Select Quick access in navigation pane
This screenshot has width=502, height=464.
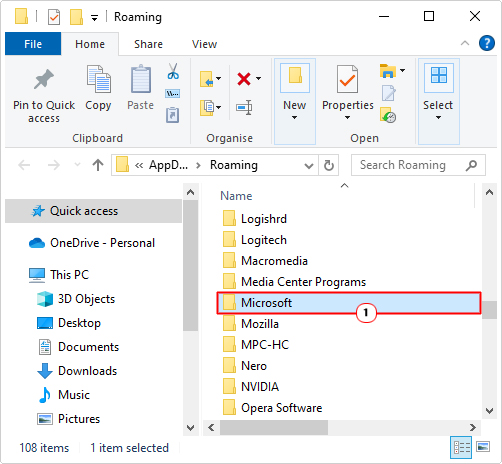[x=93, y=211]
